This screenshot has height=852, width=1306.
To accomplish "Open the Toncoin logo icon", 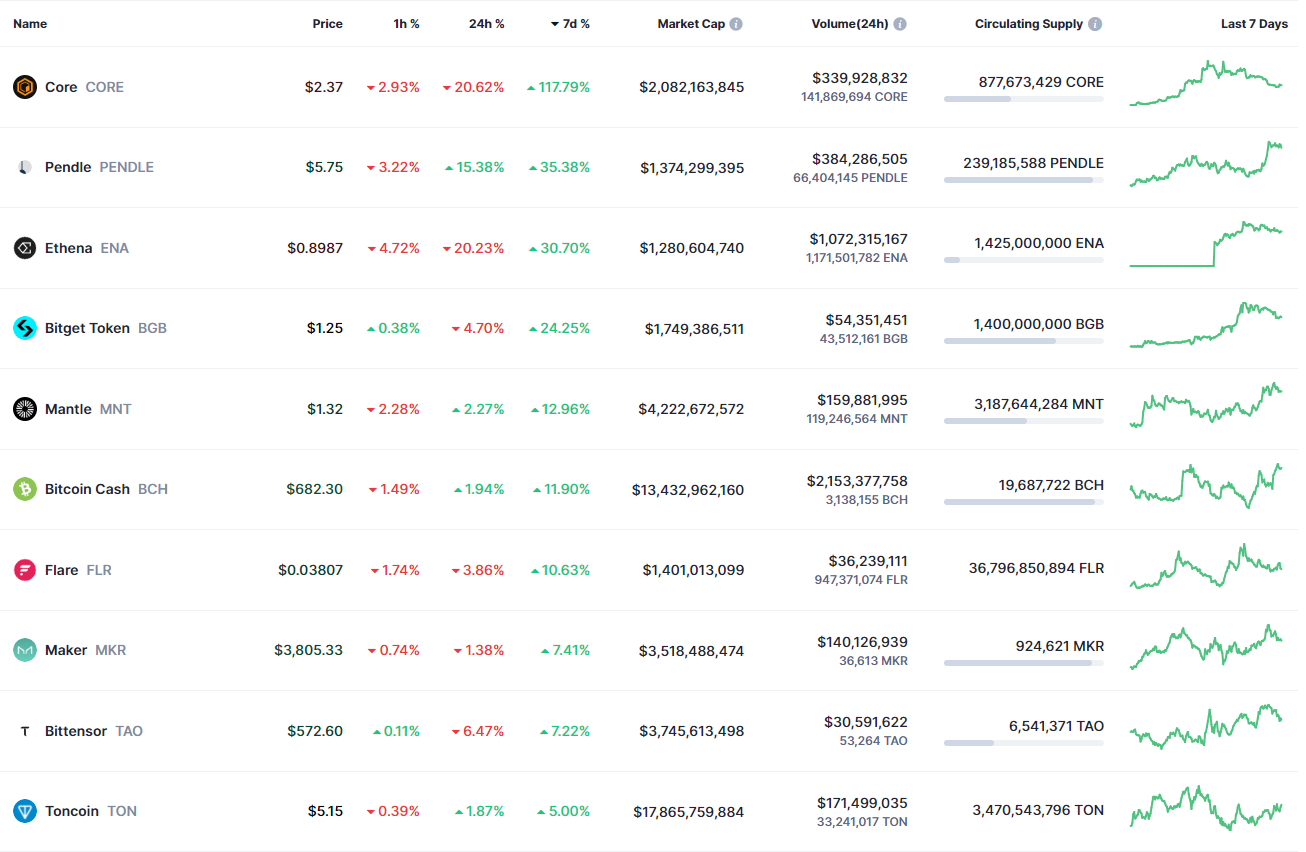I will 25,811.
